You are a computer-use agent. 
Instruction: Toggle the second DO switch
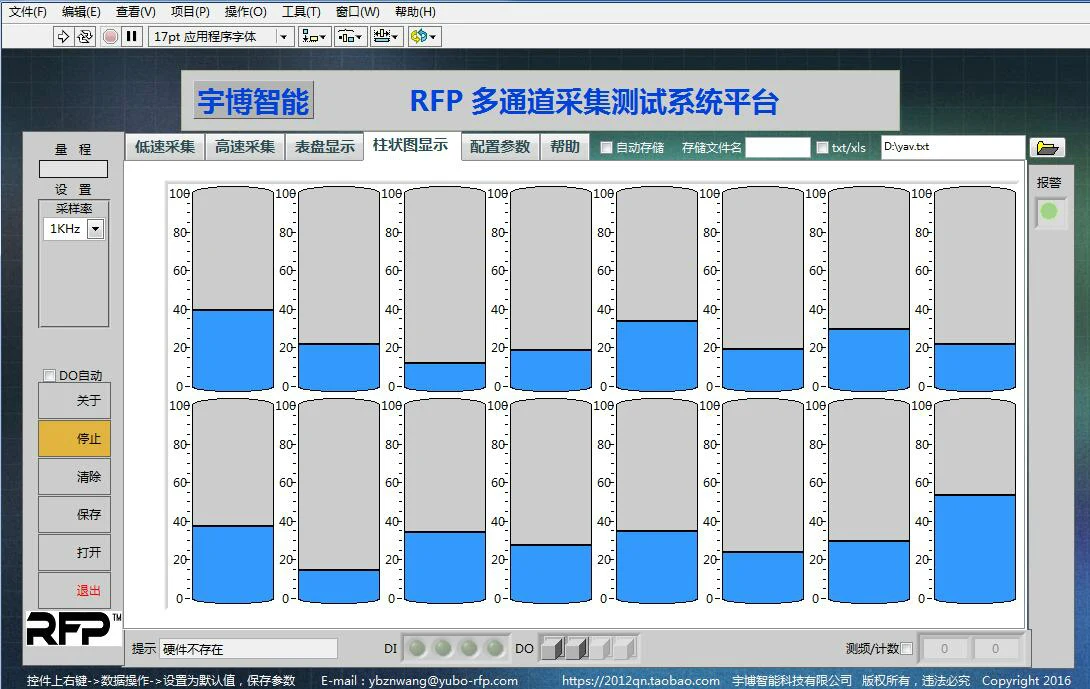click(576, 648)
